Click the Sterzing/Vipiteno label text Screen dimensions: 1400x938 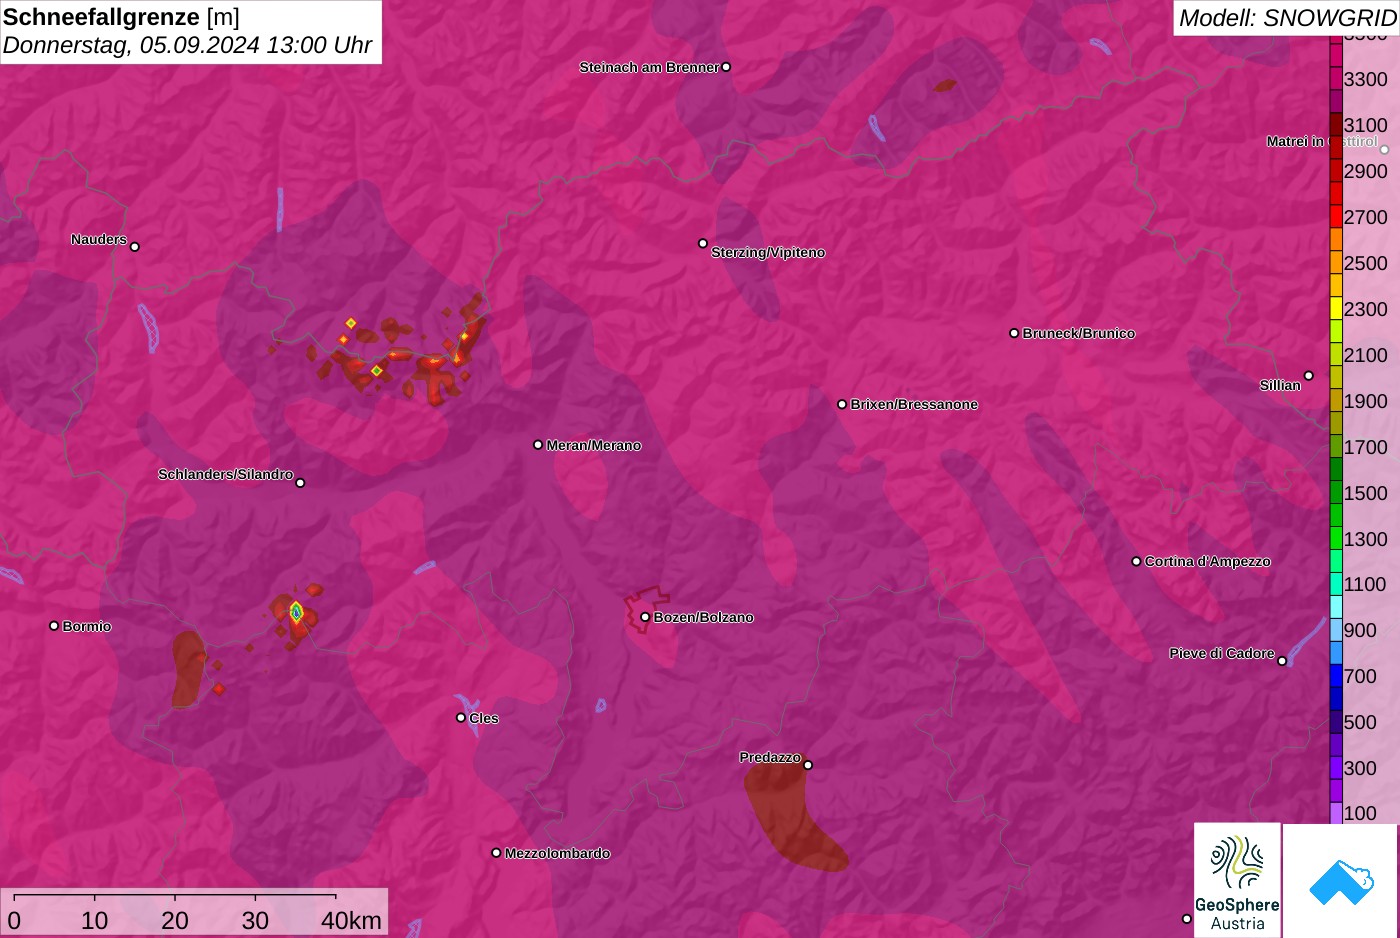(x=768, y=252)
